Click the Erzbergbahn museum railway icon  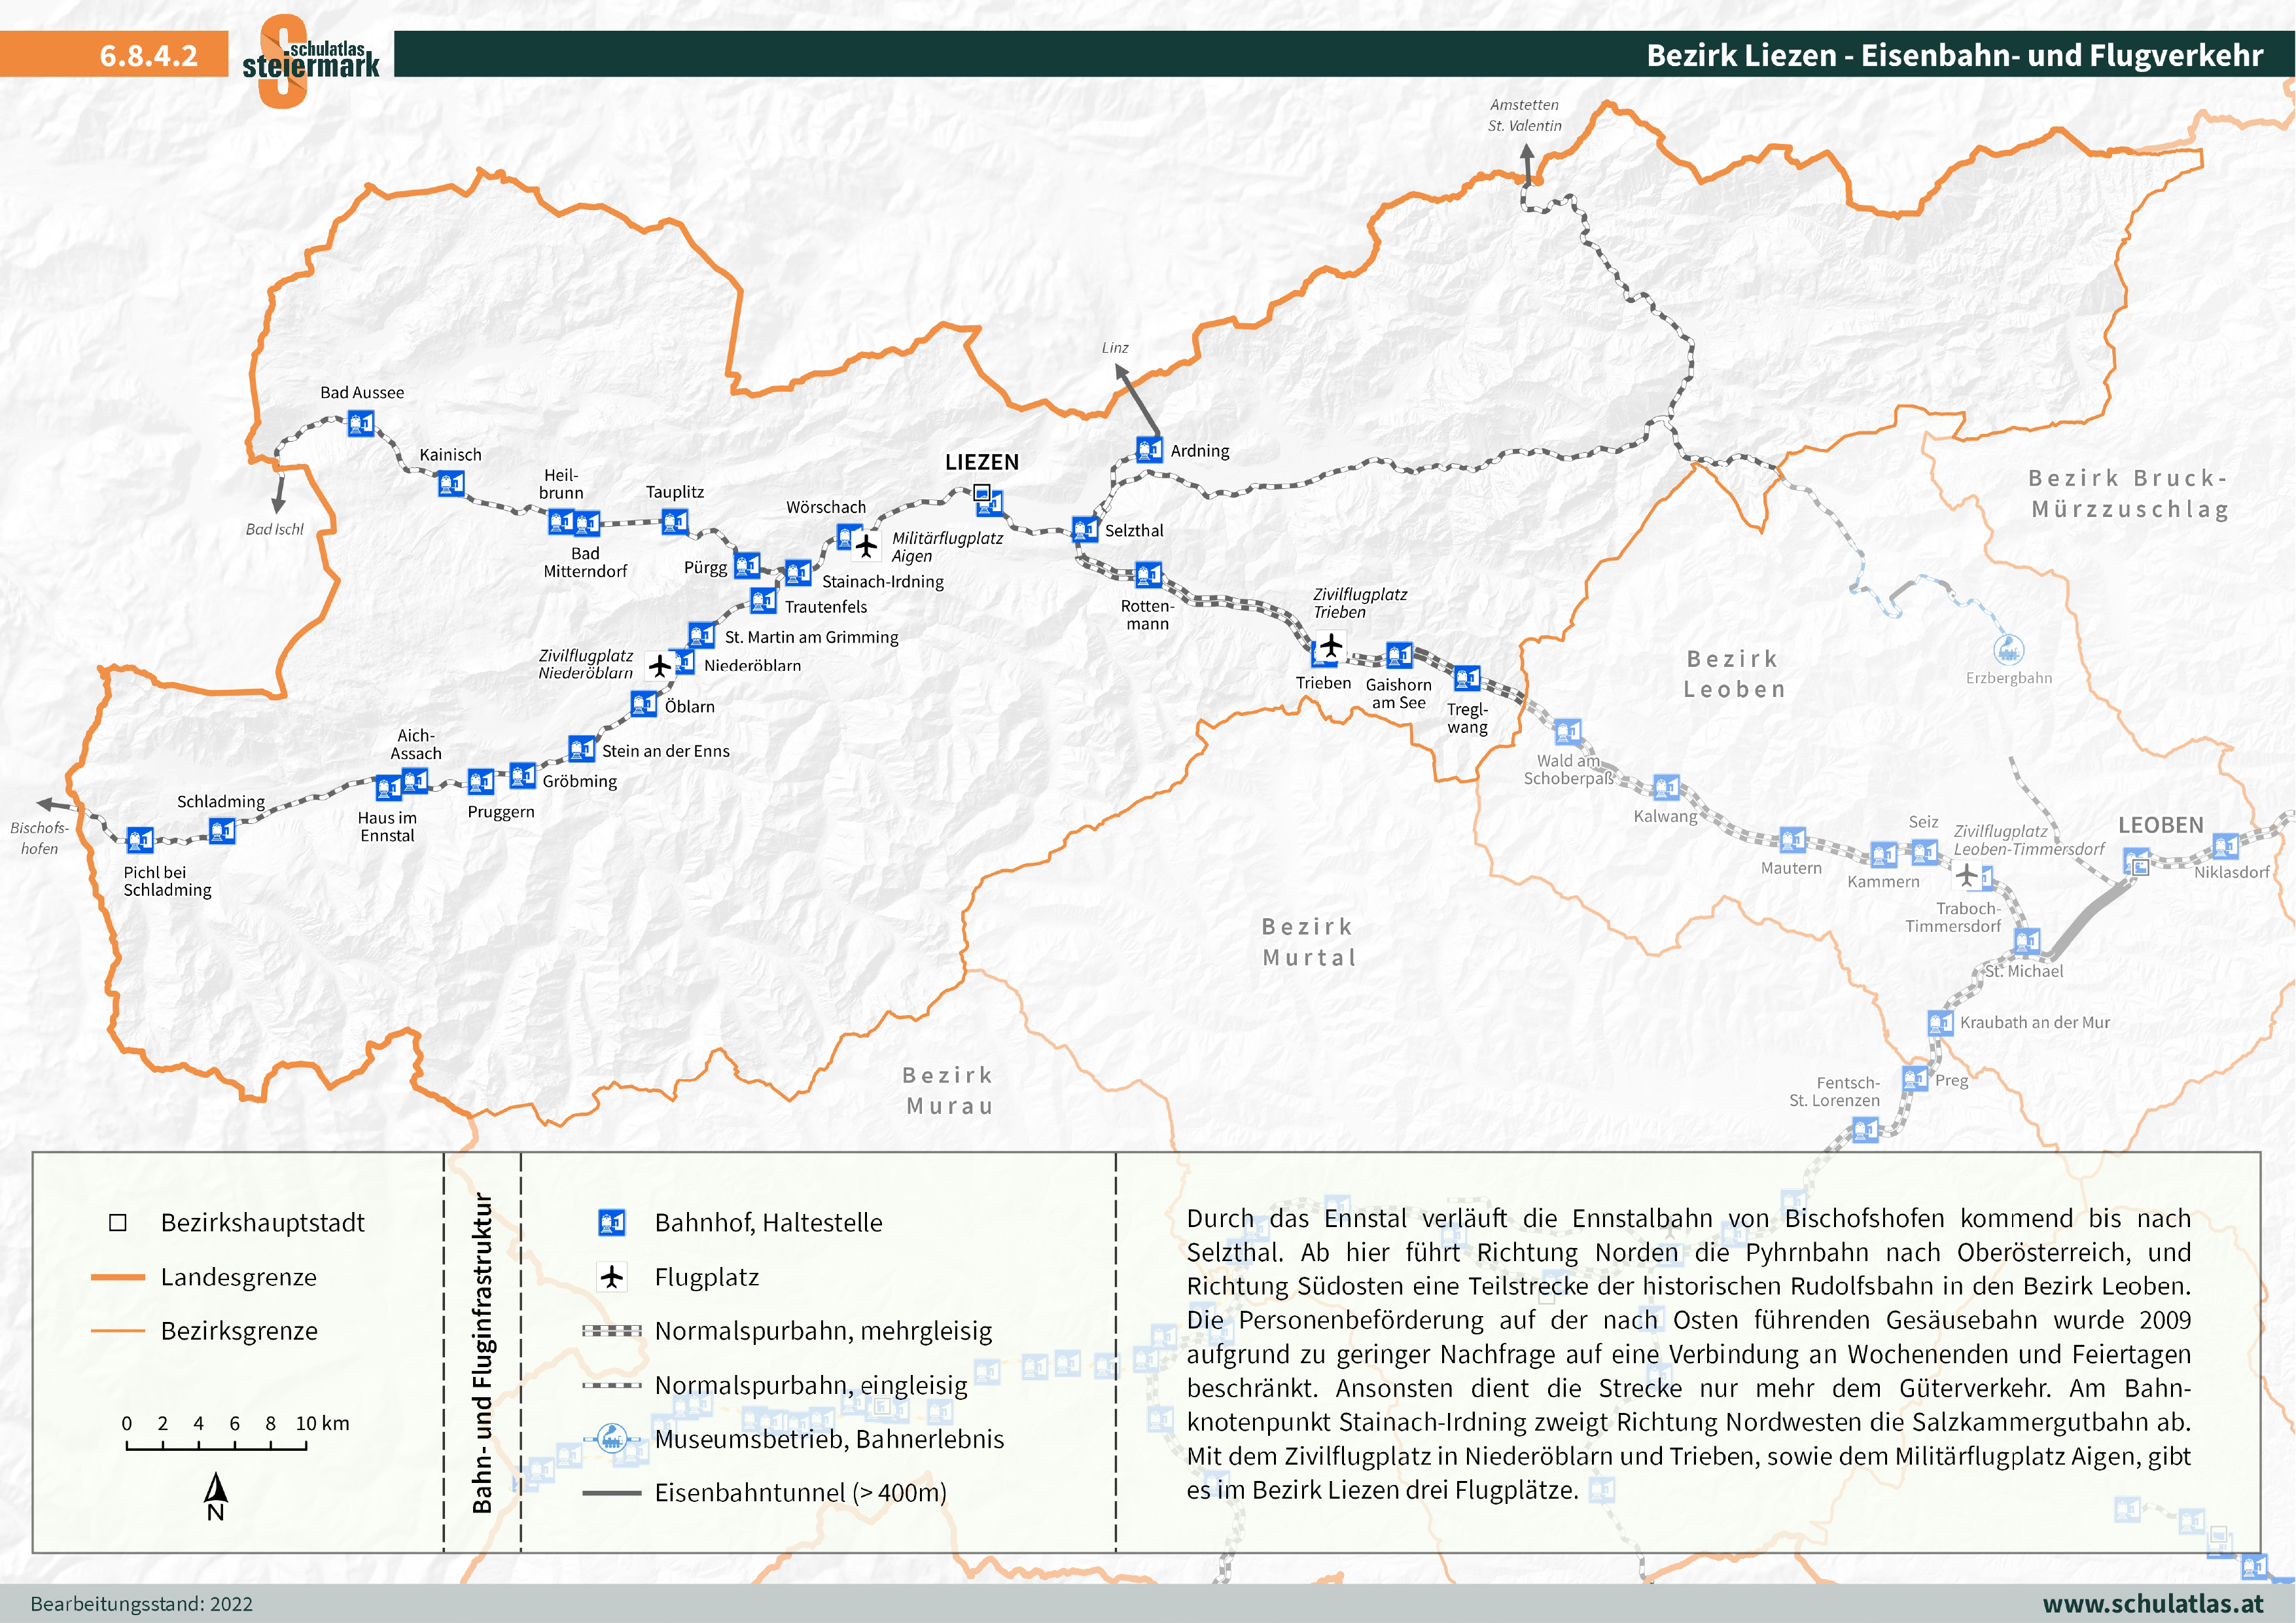coord(2008,650)
